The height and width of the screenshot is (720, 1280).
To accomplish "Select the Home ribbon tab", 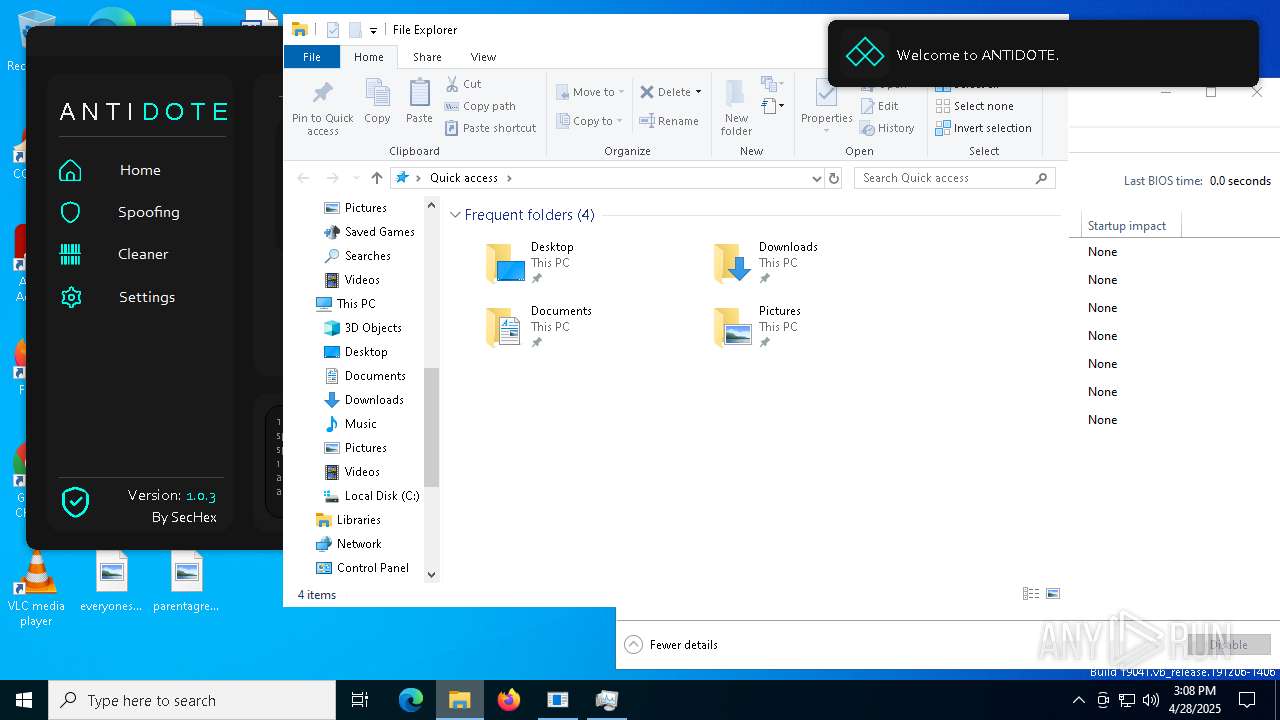I will tap(369, 57).
